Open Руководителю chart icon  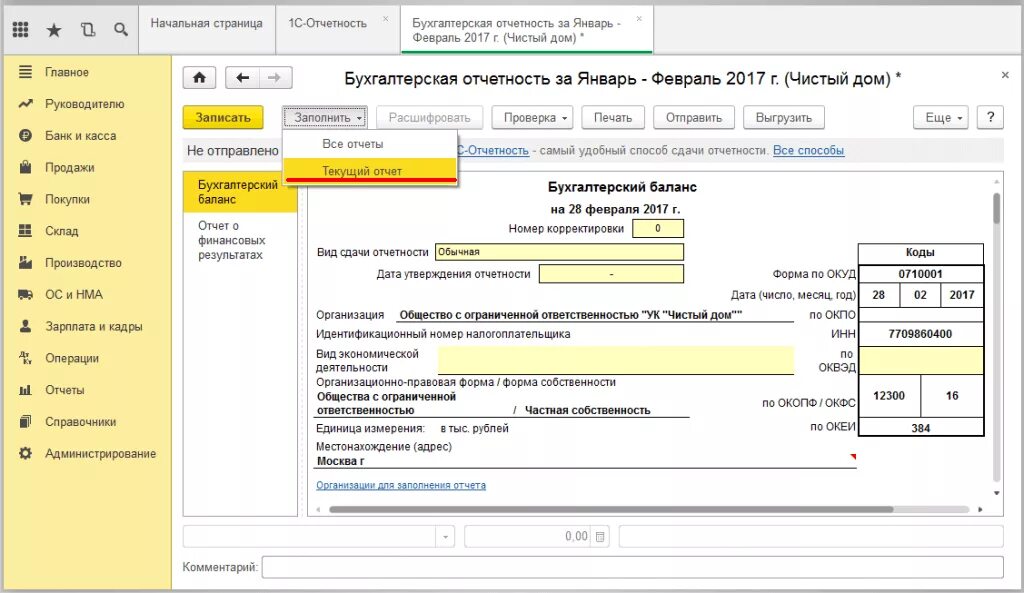[25, 104]
